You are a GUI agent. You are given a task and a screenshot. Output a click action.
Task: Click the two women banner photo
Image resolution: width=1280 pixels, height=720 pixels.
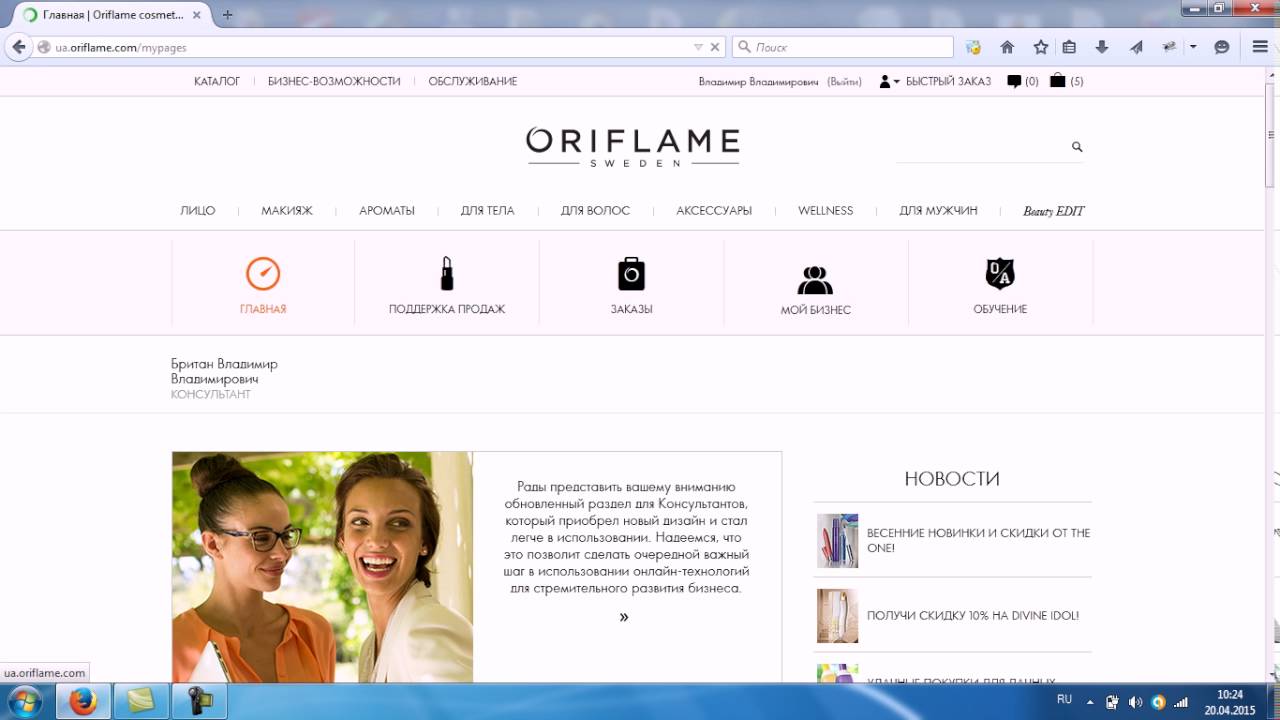pyautogui.click(x=322, y=567)
